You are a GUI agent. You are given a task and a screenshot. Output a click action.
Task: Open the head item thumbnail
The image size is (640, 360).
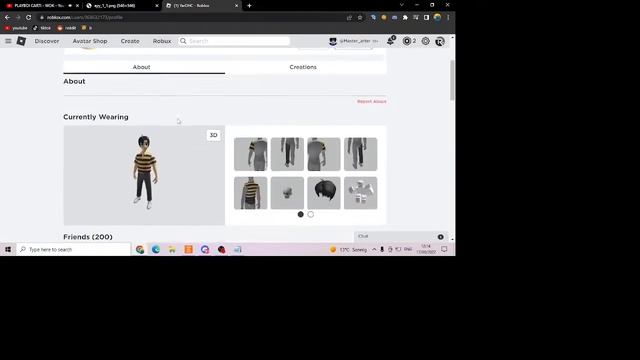tap(287, 193)
